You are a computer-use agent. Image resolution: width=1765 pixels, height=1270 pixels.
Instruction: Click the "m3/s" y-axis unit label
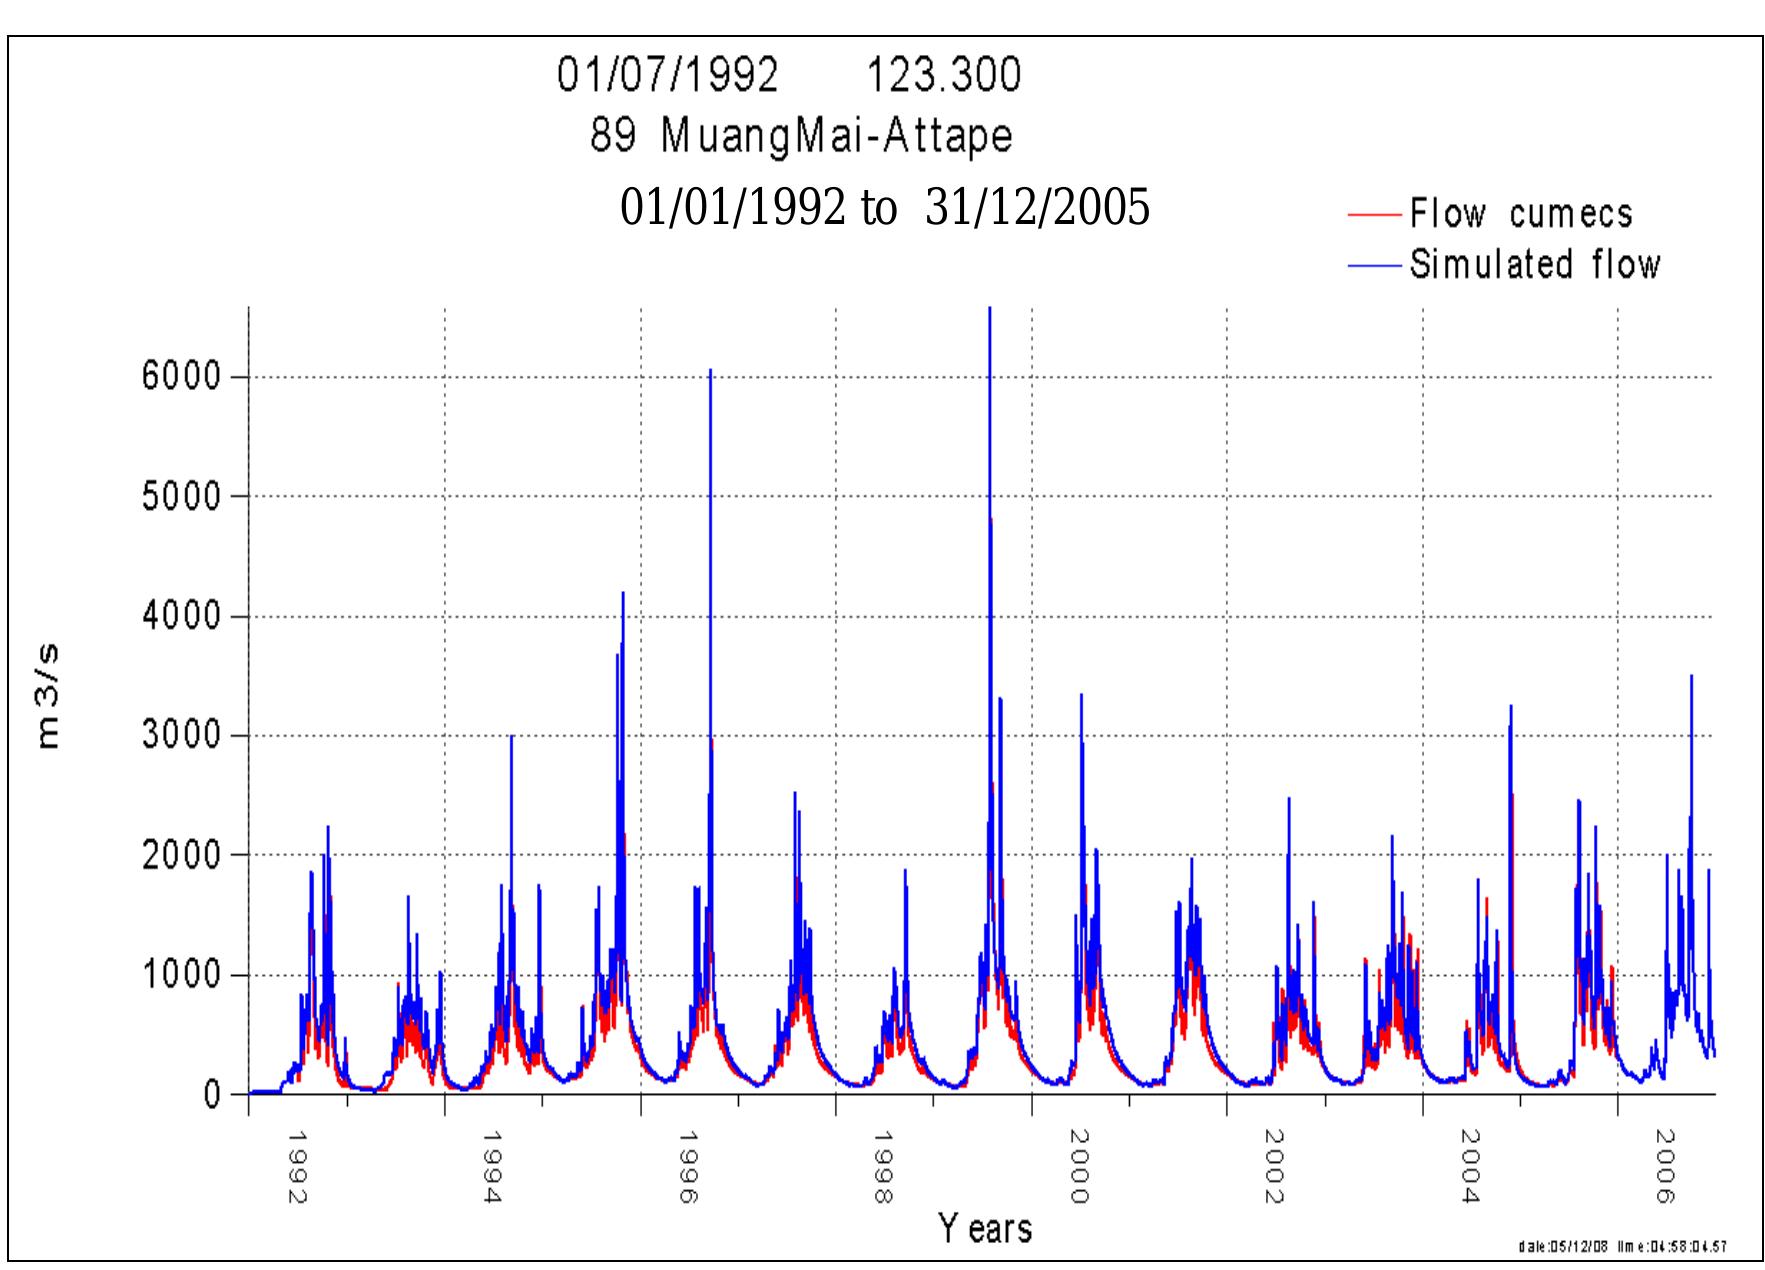pyautogui.click(x=48, y=697)
